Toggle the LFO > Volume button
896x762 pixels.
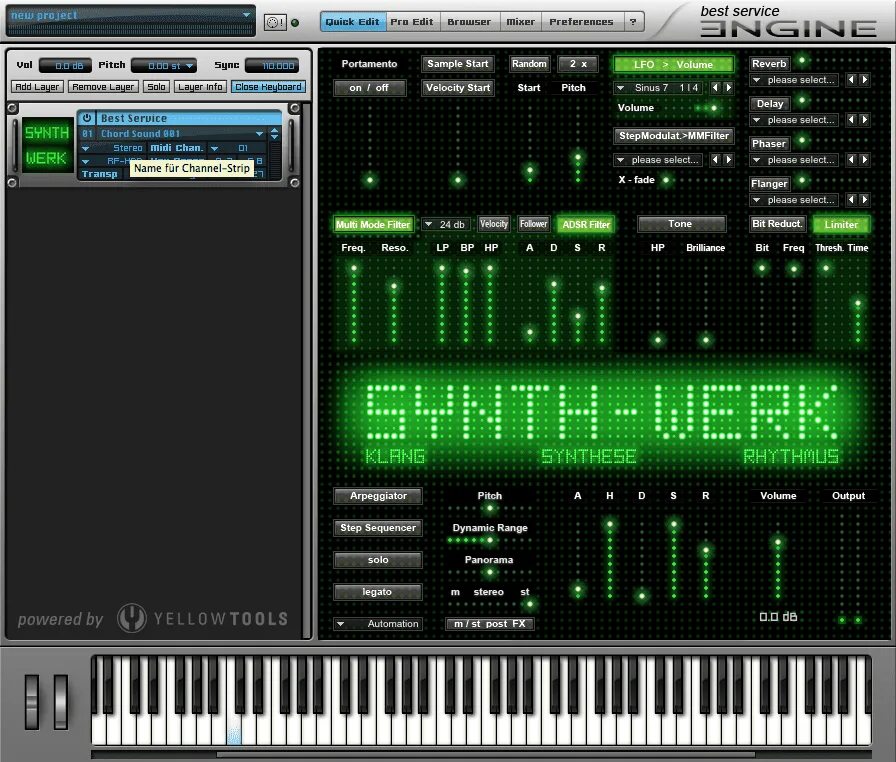673,65
